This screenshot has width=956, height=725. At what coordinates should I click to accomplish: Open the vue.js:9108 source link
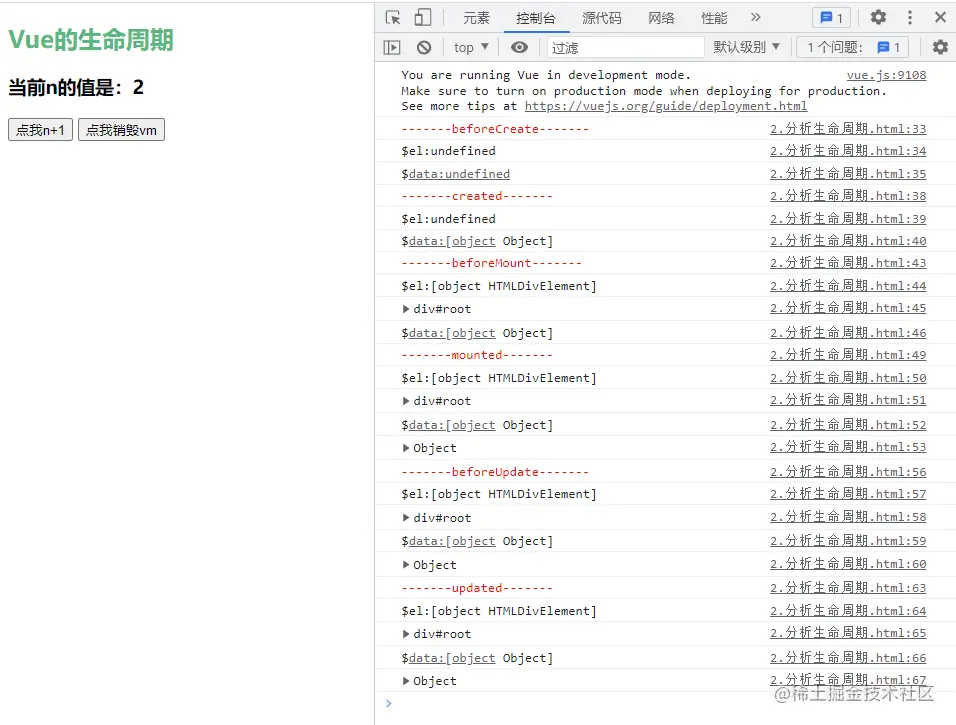(x=886, y=75)
